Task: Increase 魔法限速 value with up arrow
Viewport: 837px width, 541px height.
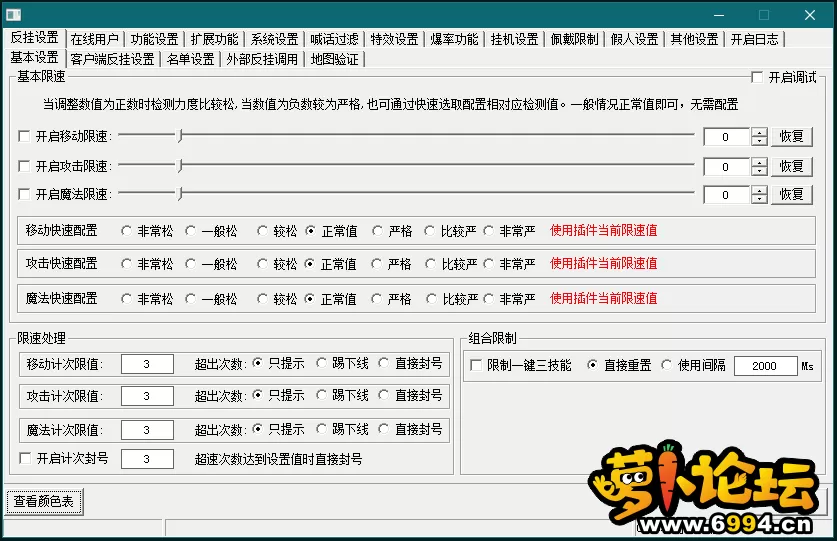Action: (759, 191)
